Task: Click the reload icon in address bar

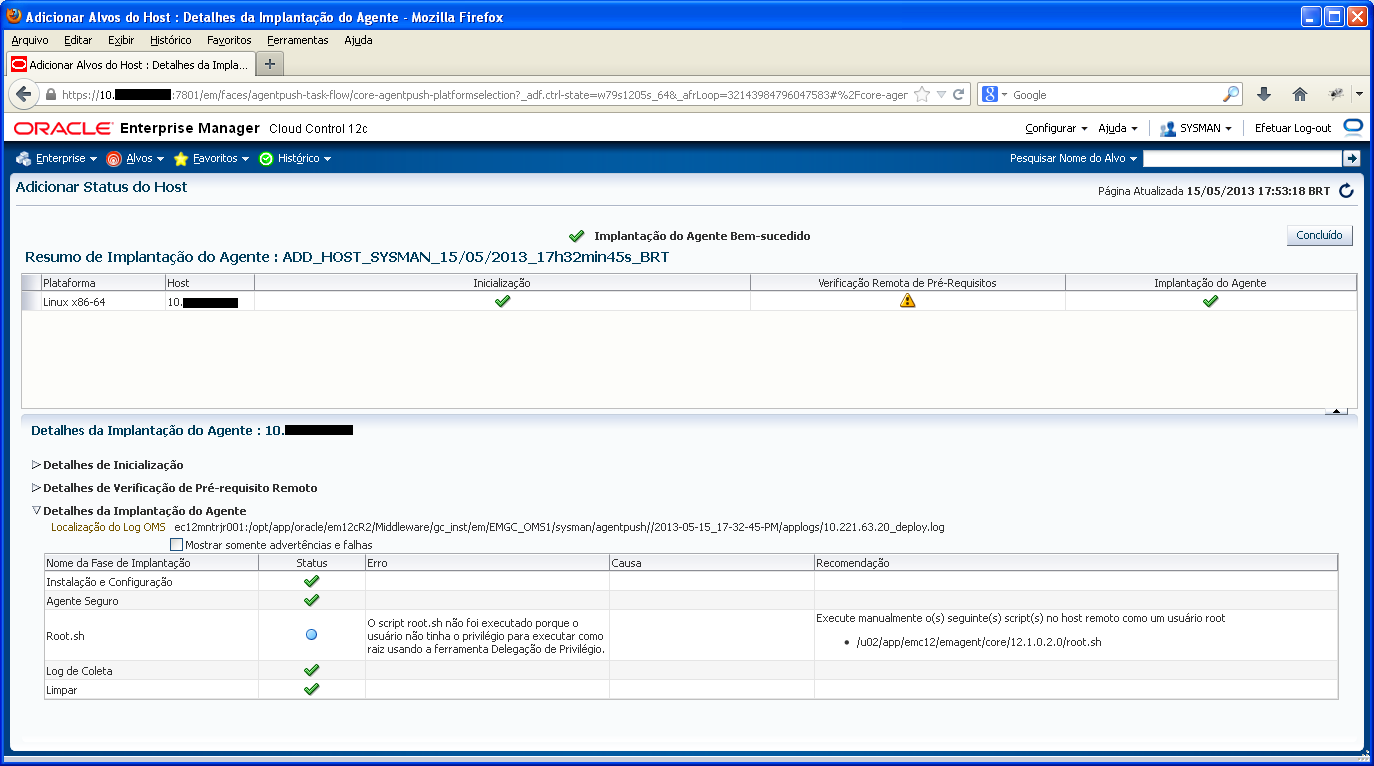Action: click(x=958, y=94)
